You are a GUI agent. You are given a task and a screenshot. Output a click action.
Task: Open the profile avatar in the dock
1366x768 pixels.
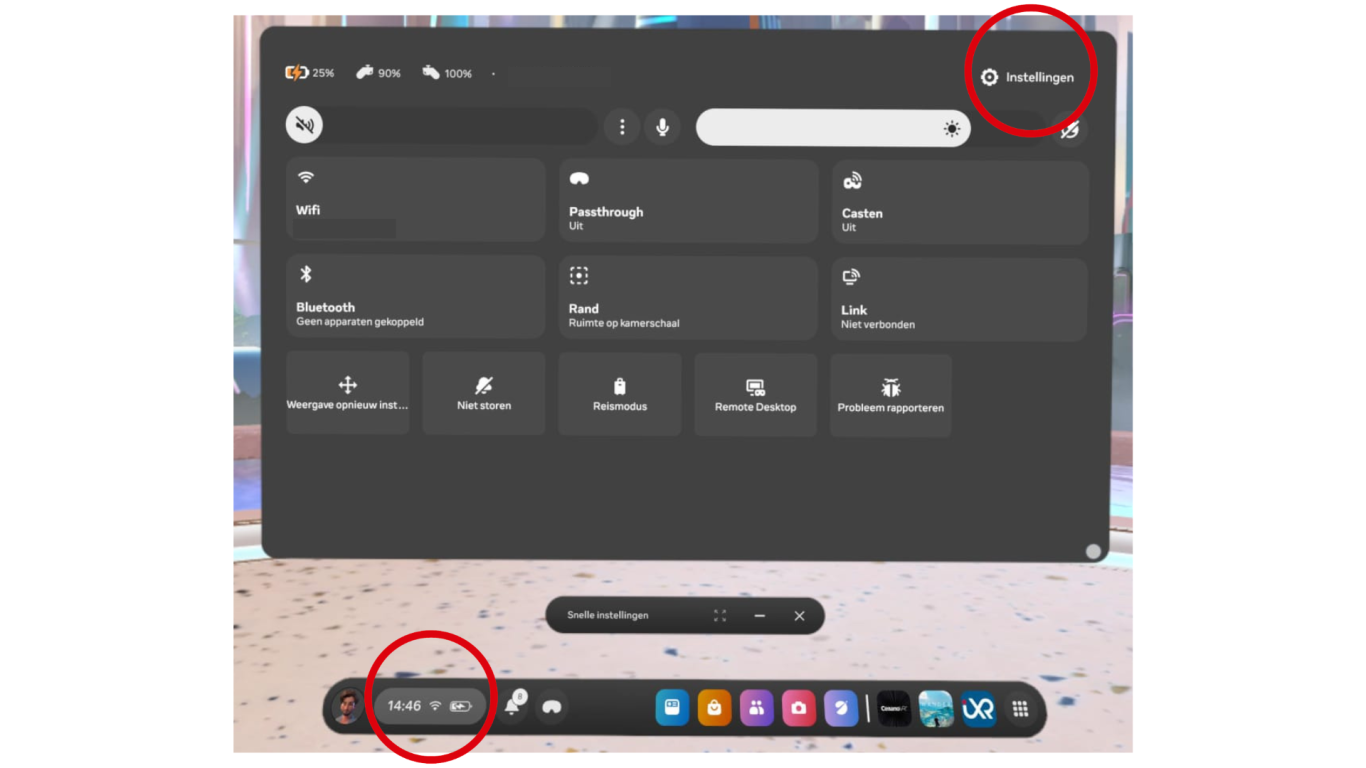pos(348,707)
